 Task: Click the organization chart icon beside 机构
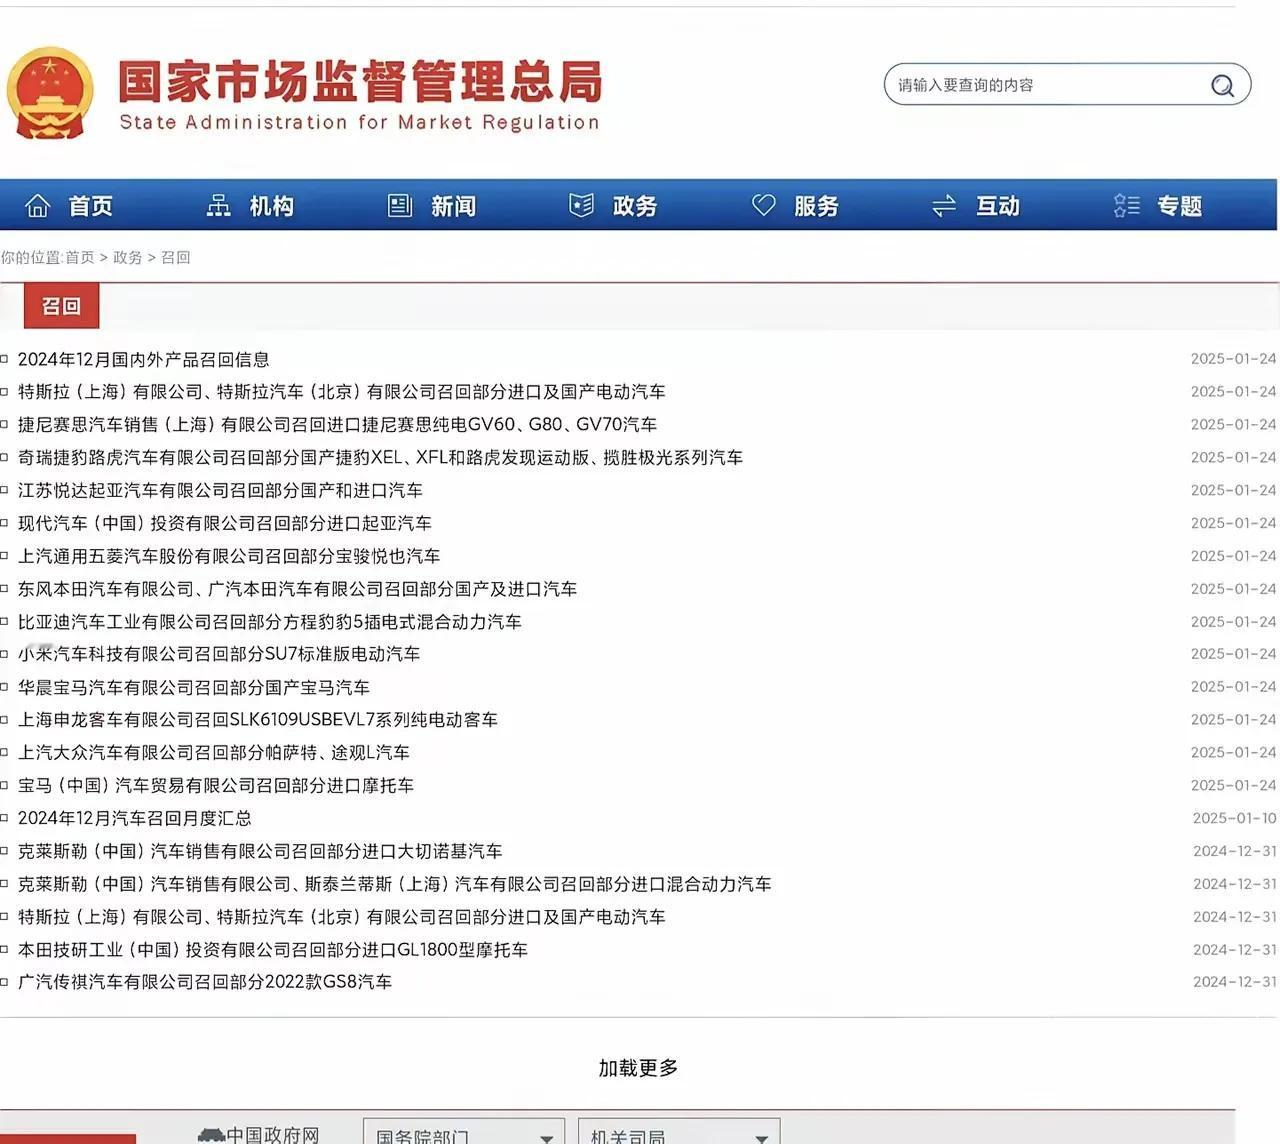[x=218, y=206]
